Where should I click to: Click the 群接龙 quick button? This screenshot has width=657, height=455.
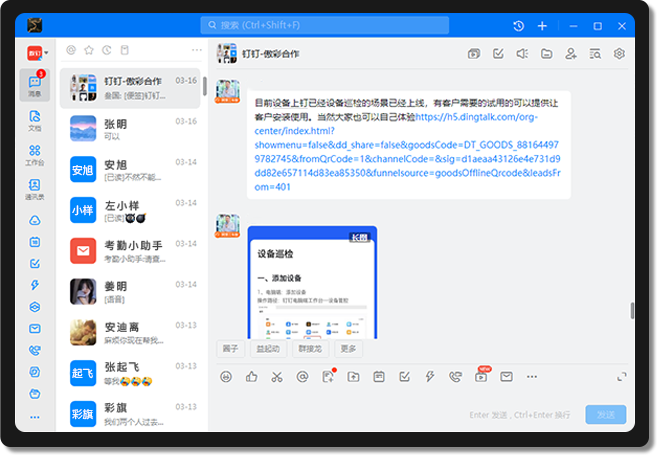coord(310,349)
